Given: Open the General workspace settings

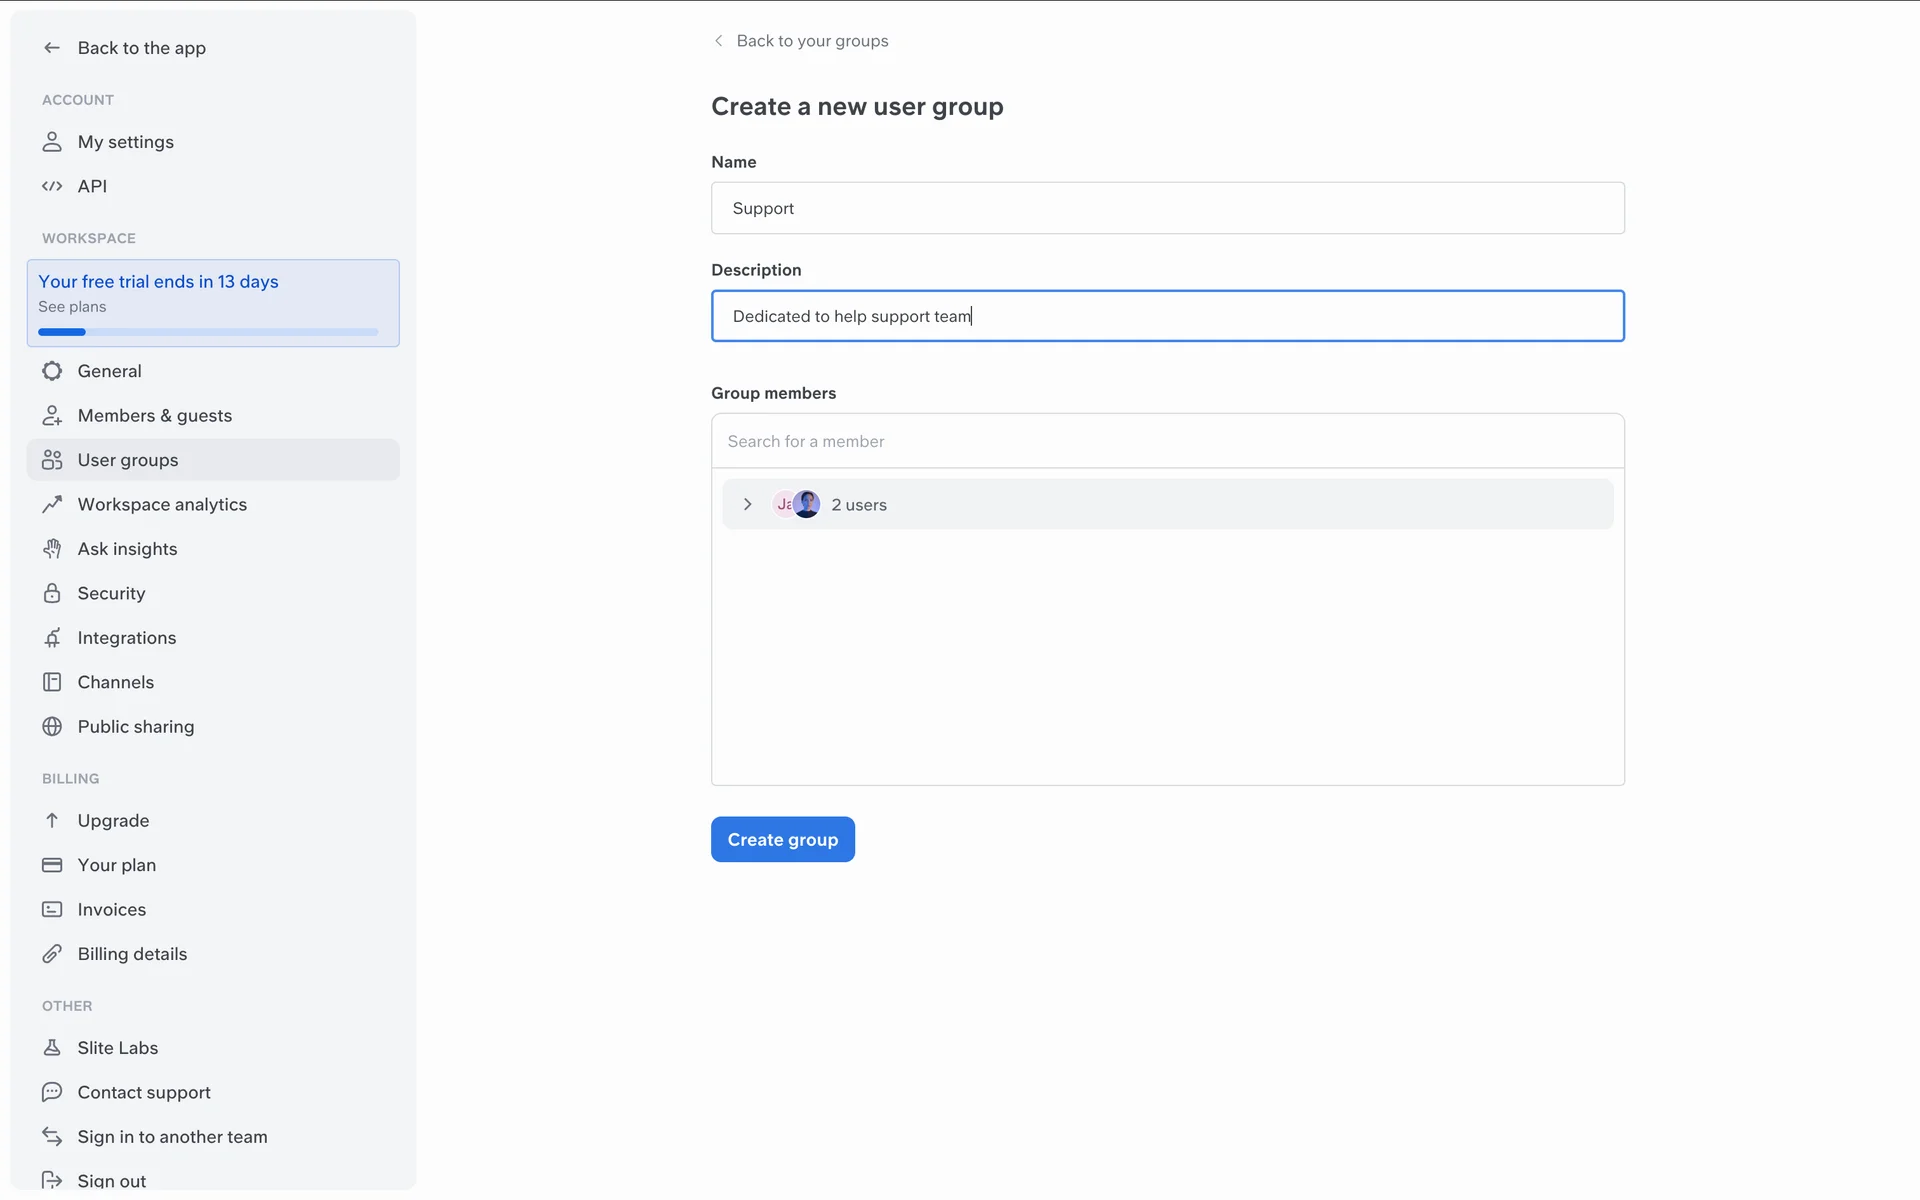Looking at the screenshot, I should [x=109, y=371].
